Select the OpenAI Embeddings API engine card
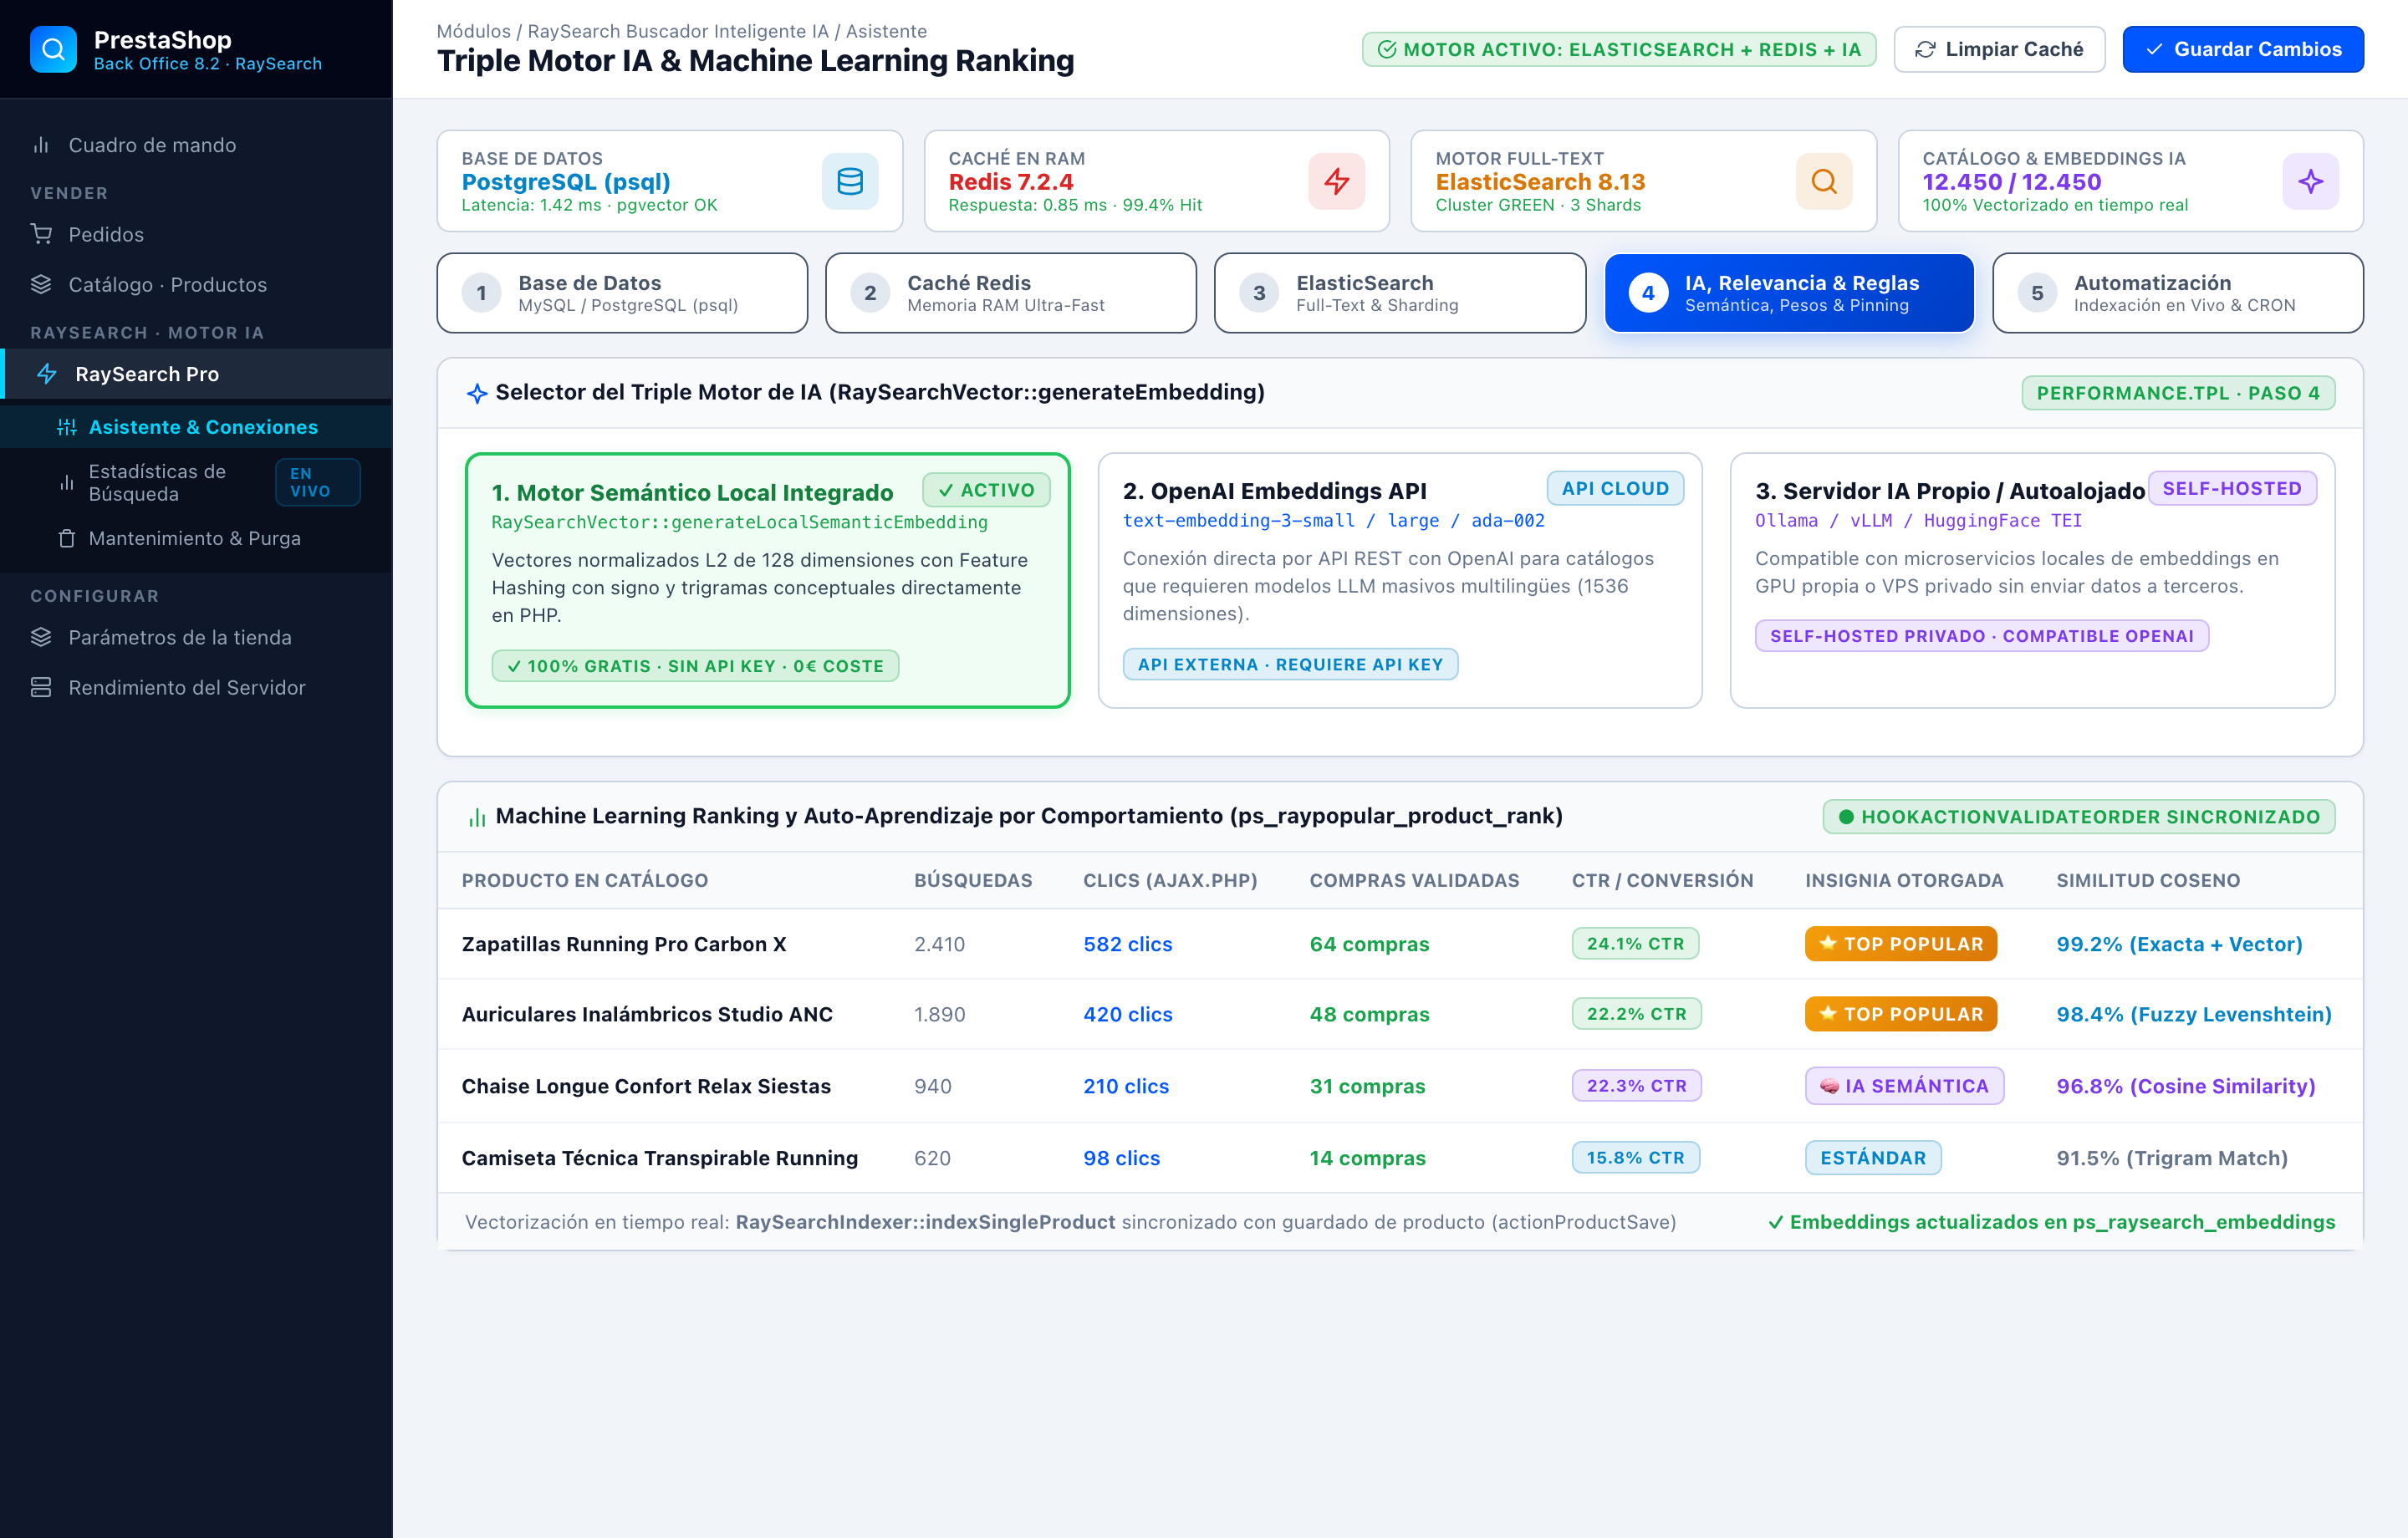This screenshot has height=1538, width=2408. pyautogui.click(x=1400, y=580)
